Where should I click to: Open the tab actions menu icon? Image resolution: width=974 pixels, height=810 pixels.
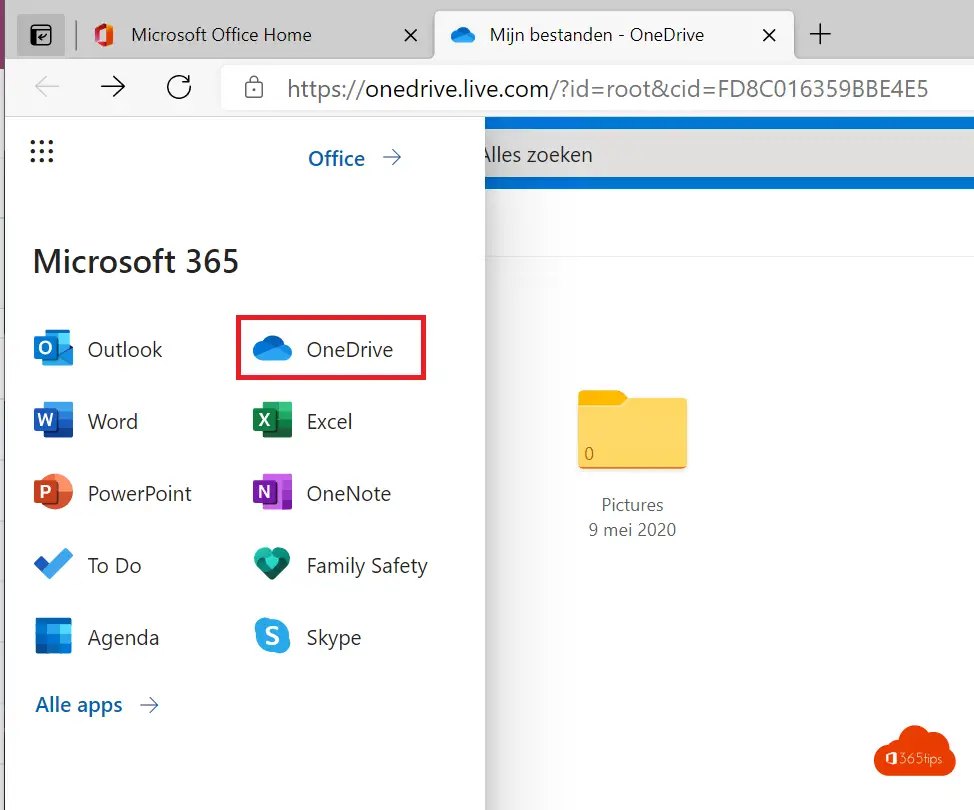point(41,35)
